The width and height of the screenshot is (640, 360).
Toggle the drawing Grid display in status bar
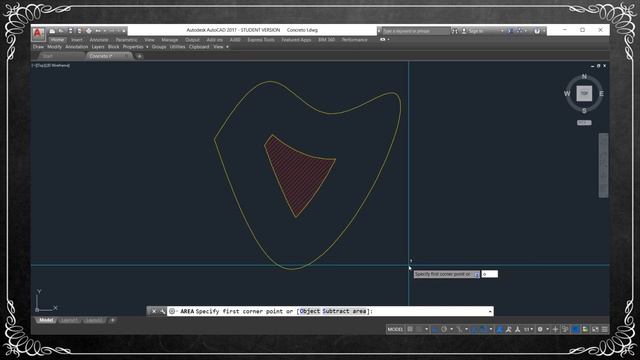click(x=410, y=329)
